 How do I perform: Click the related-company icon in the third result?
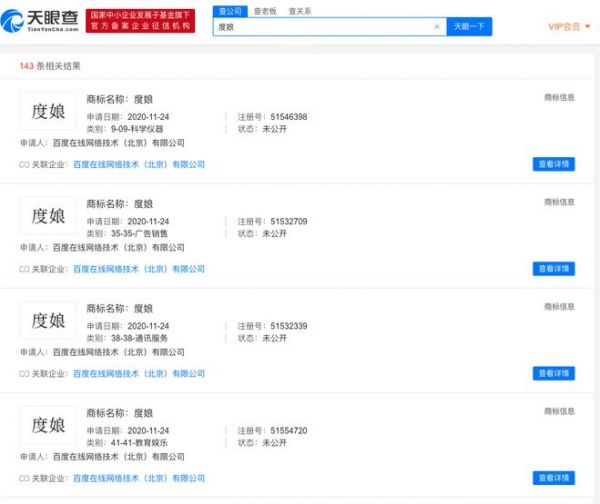tap(24, 374)
